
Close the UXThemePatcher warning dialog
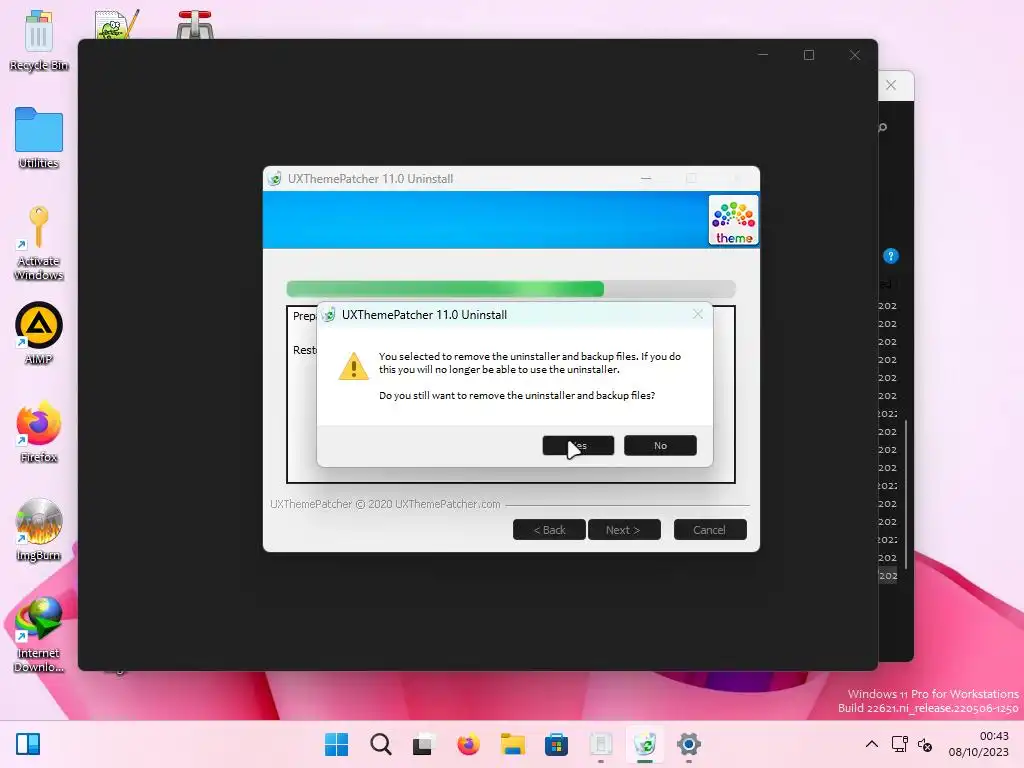[697, 315]
